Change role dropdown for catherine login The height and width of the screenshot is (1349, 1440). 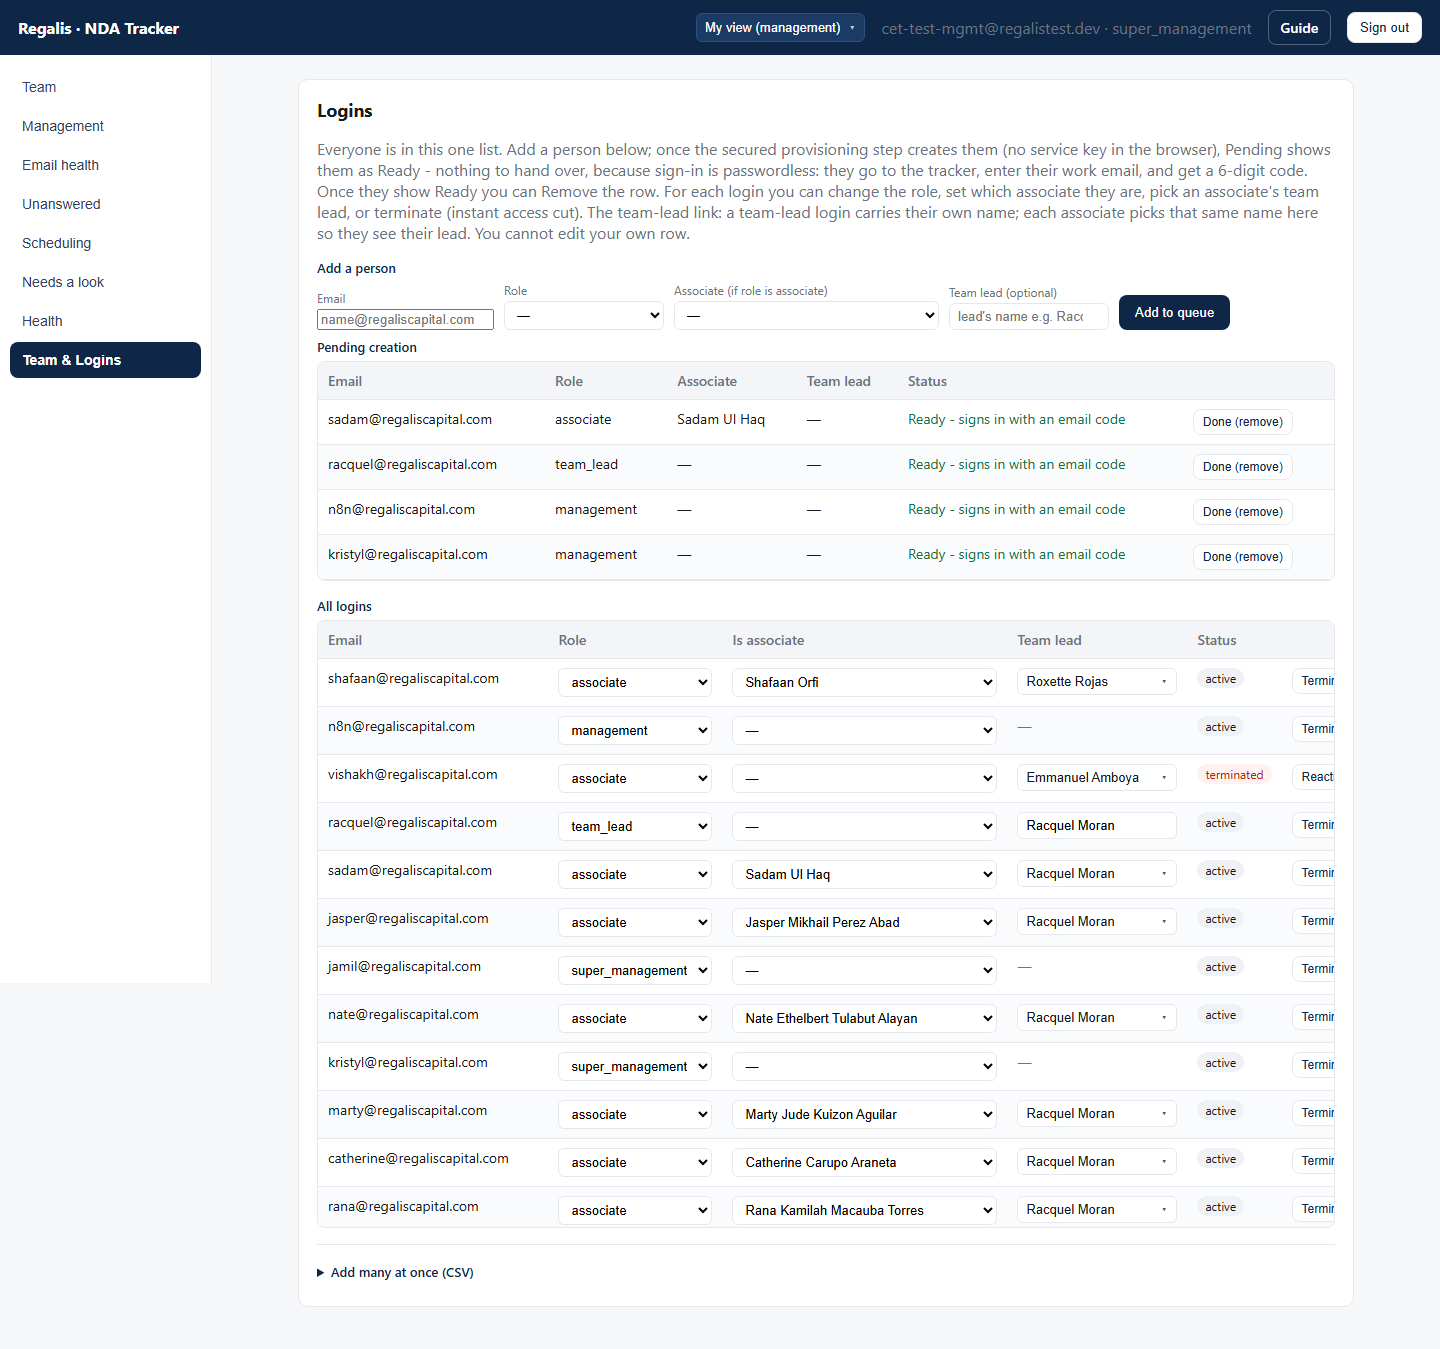click(x=635, y=1162)
